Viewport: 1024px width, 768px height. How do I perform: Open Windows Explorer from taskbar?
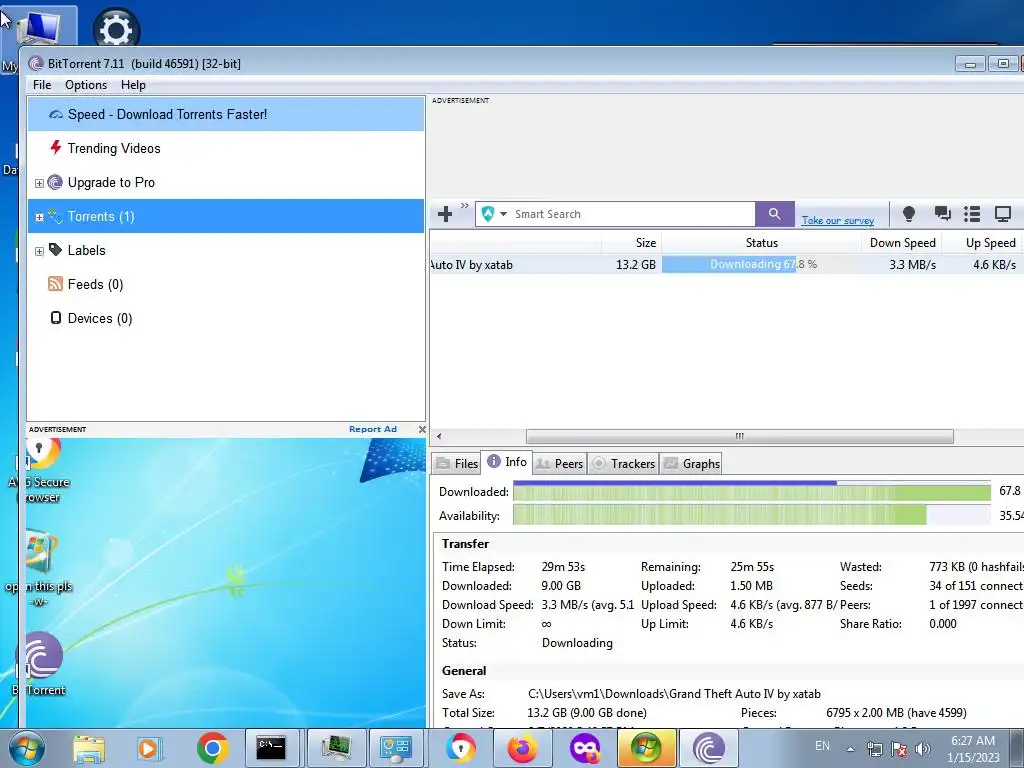[89, 748]
